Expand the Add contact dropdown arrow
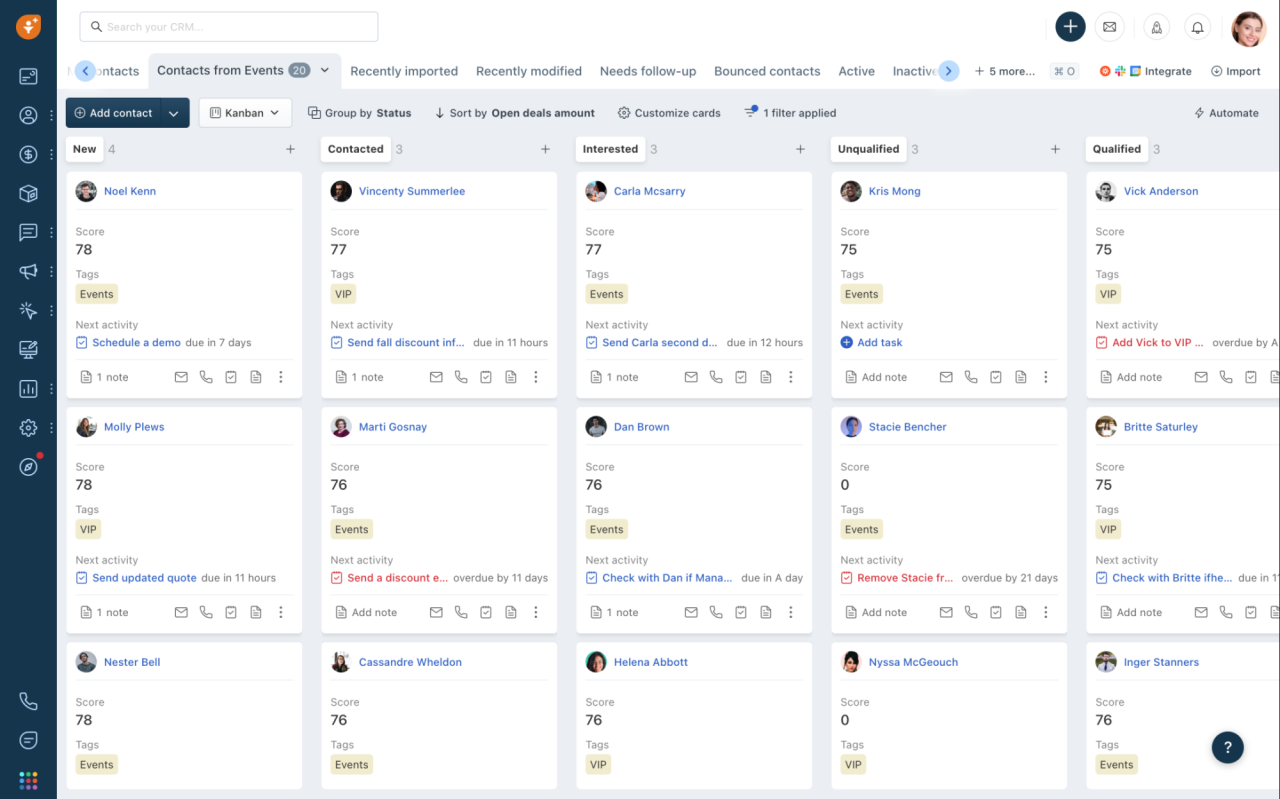 (176, 112)
